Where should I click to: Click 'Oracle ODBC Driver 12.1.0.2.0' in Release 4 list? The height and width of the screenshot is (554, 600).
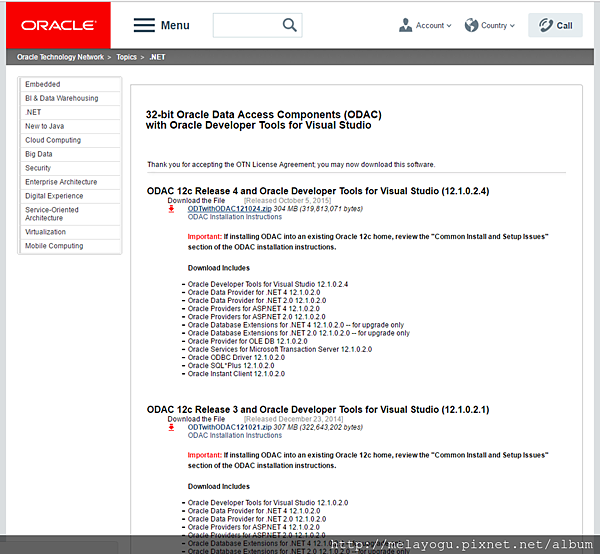pos(236,357)
